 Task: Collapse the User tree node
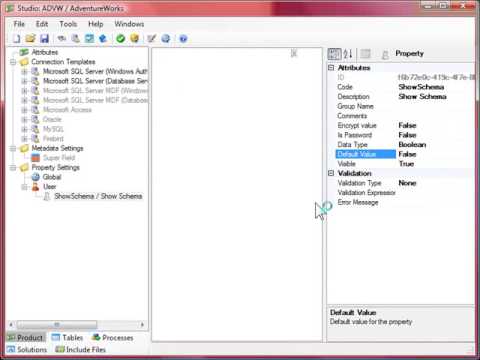pos(24,187)
